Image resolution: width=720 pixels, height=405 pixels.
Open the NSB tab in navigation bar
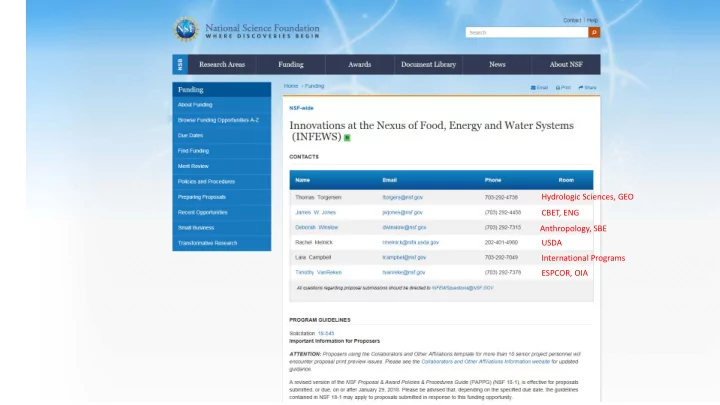pyautogui.click(x=180, y=64)
